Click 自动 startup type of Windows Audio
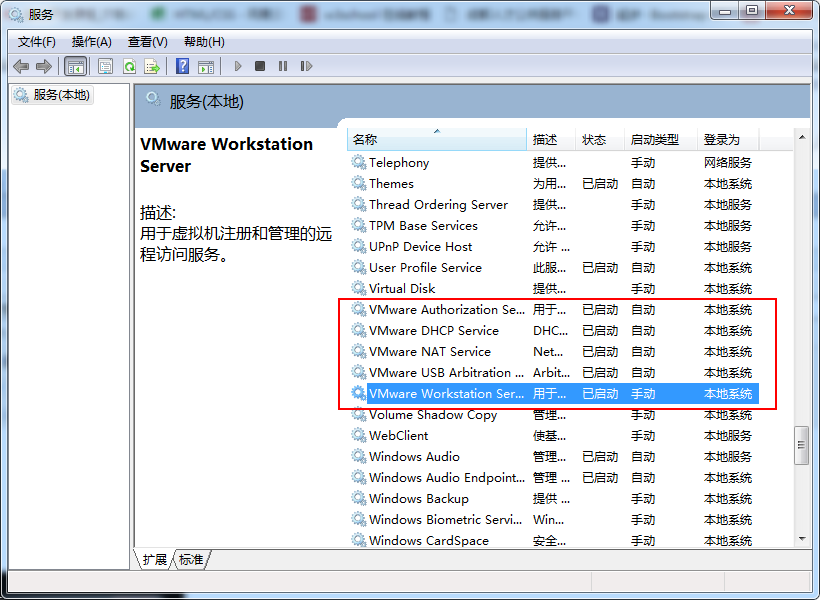This screenshot has width=820, height=600. 643,457
